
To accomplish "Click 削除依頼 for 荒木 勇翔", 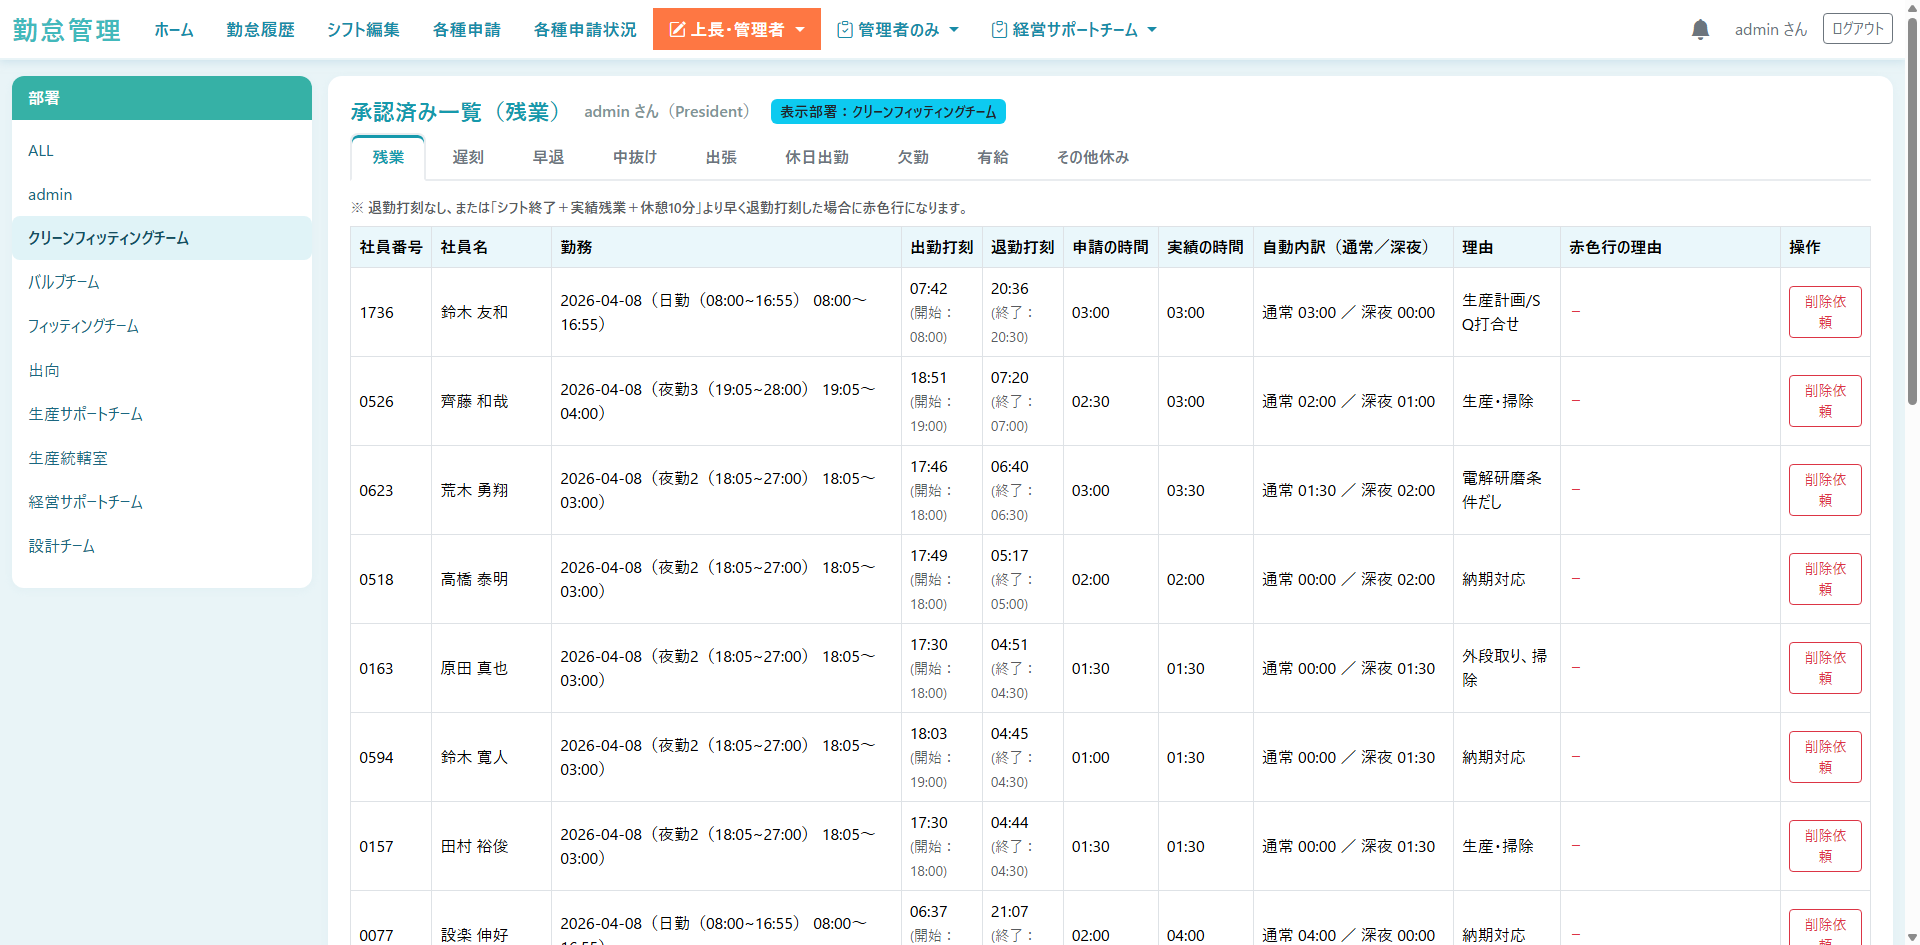I will (x=1825, y=490).
